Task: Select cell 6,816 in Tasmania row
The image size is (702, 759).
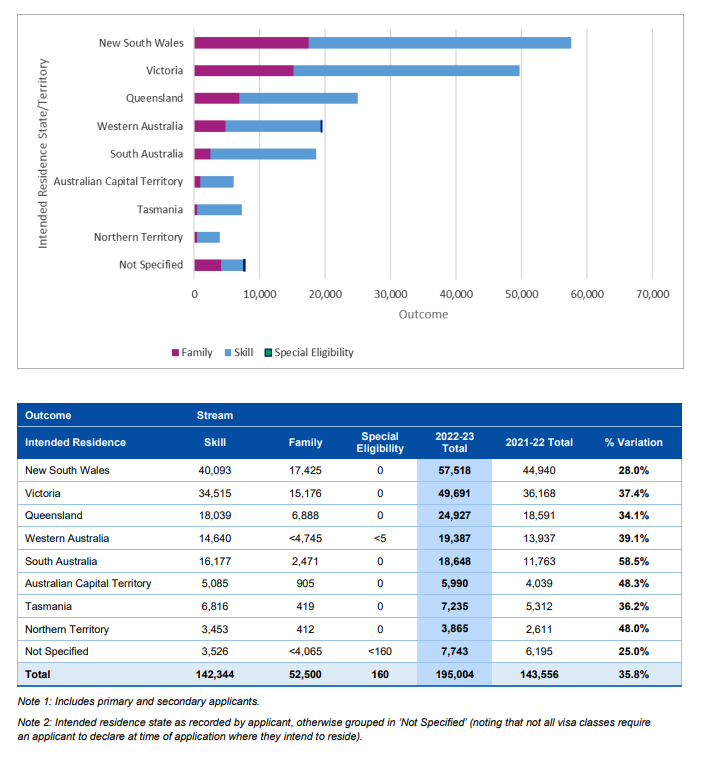Action: pos(214,607)
